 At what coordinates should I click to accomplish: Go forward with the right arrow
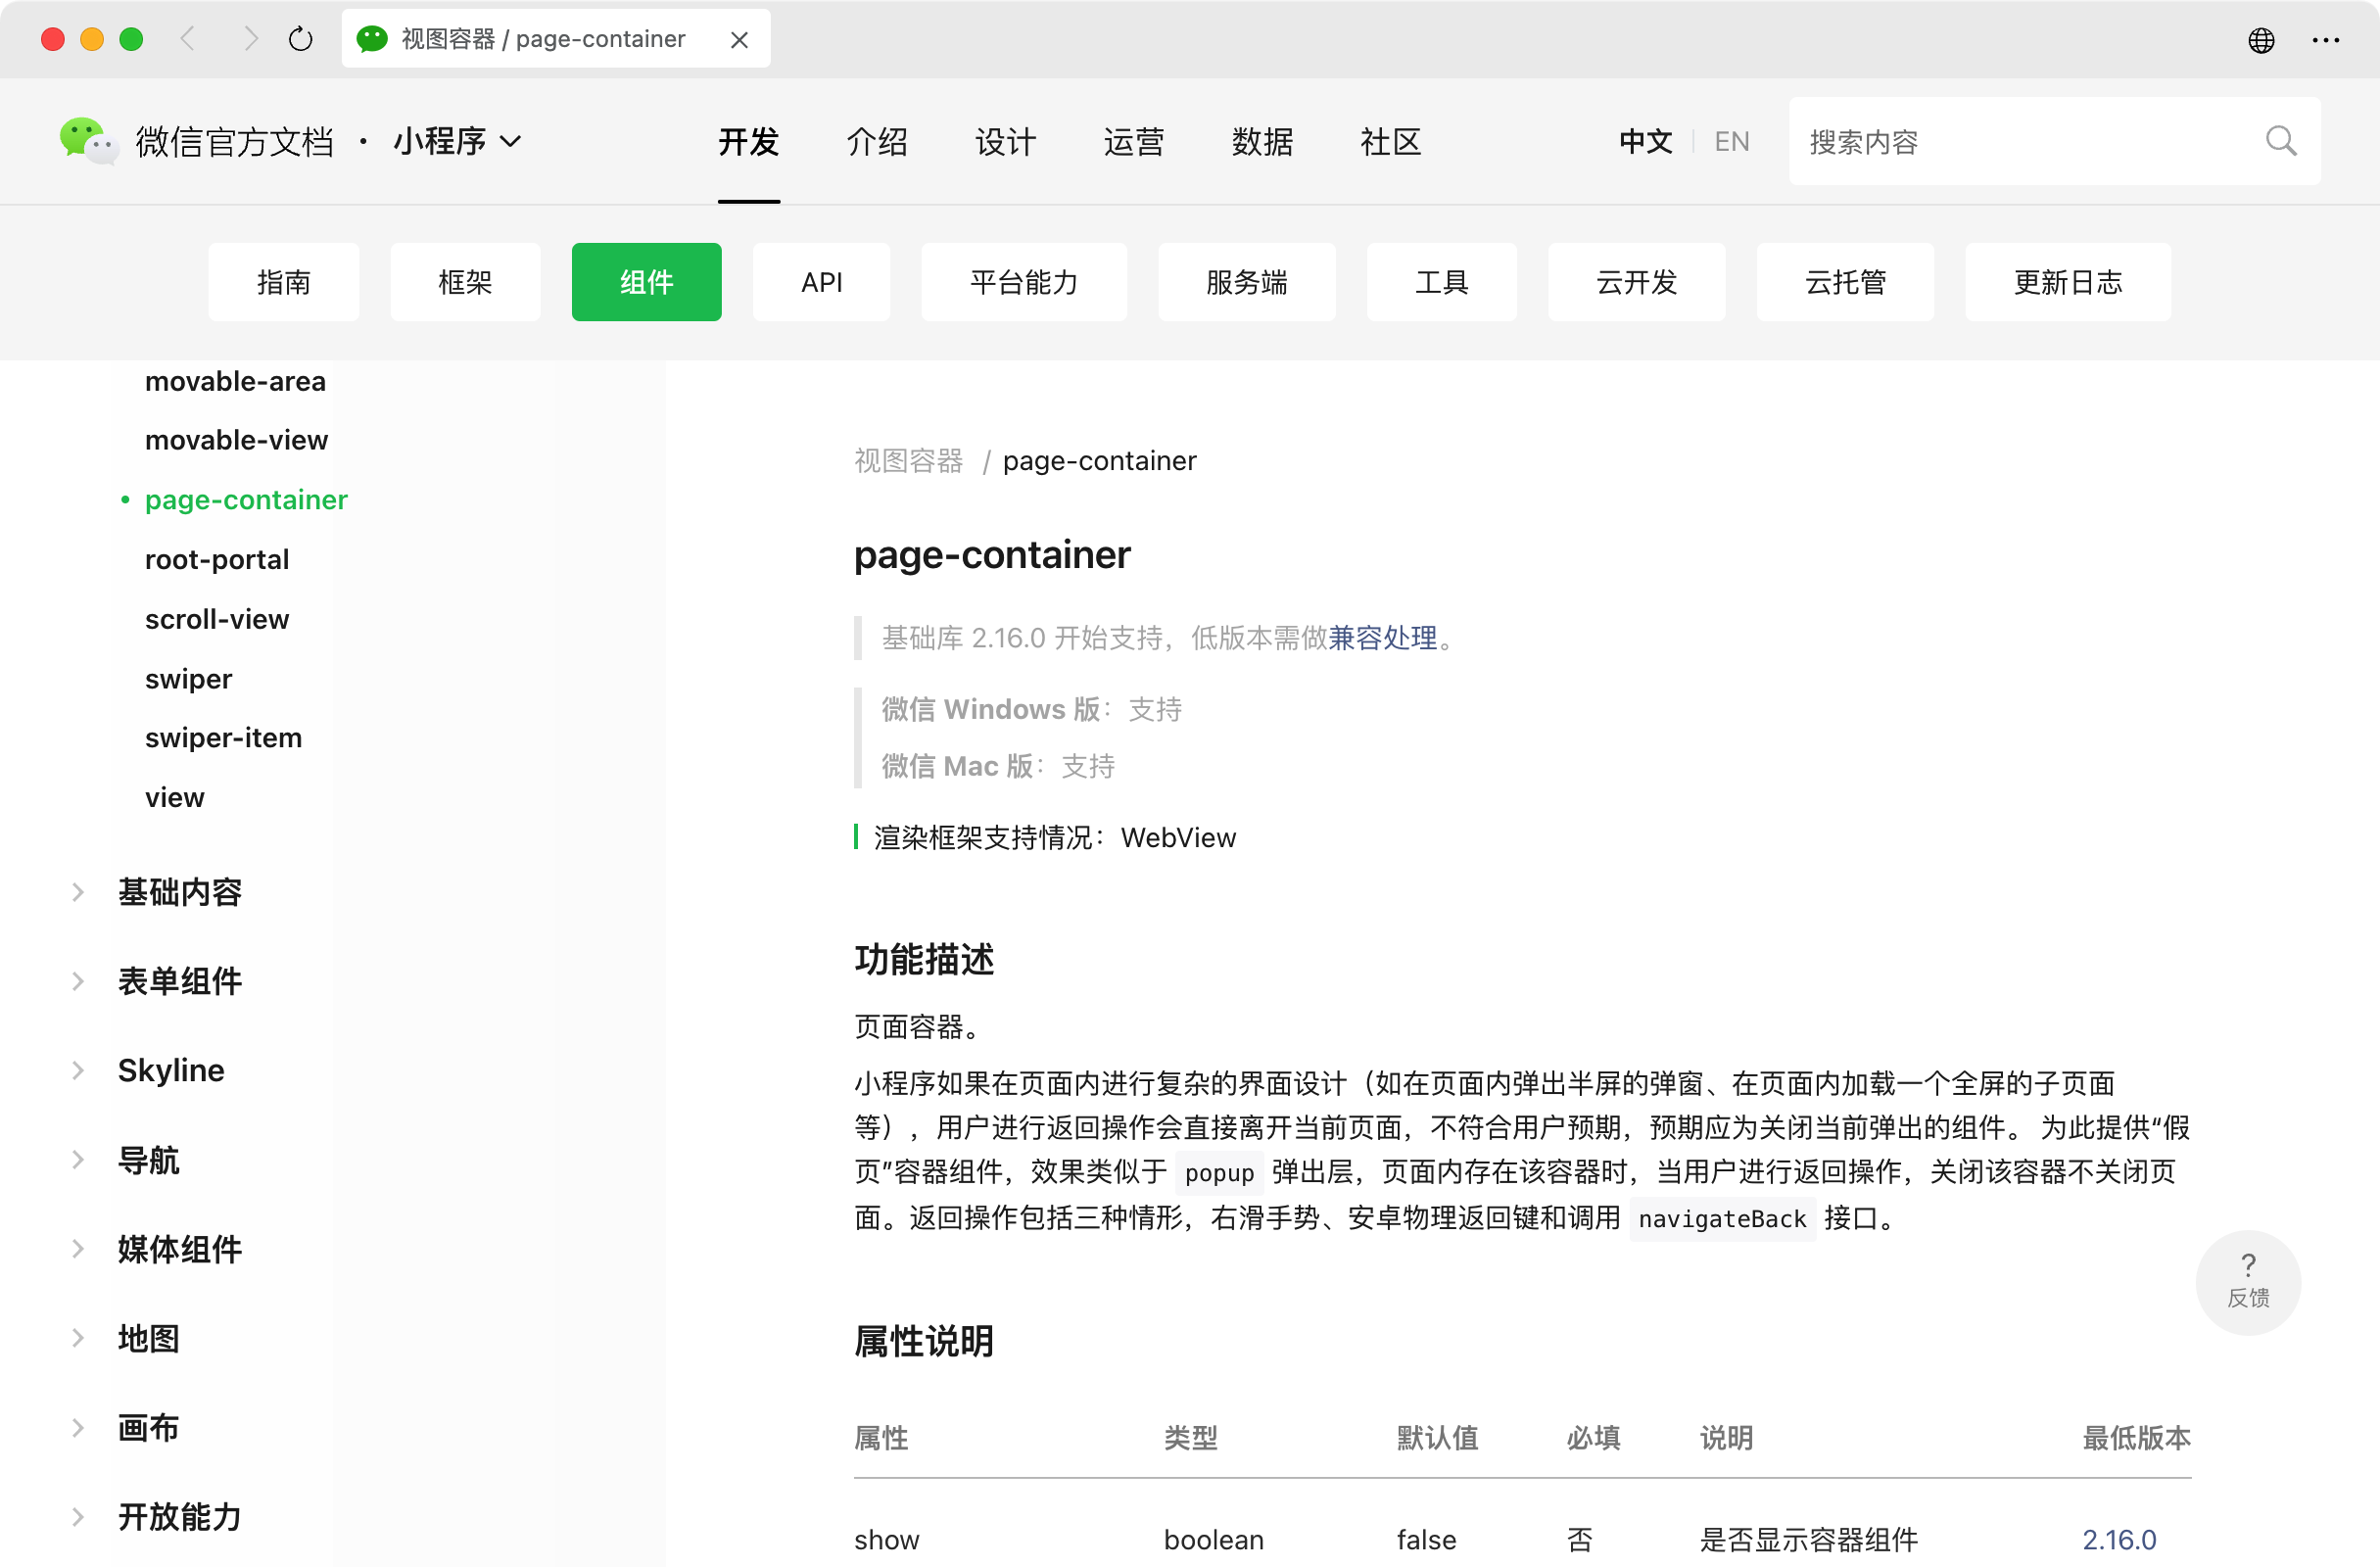(x=250, y=39)
